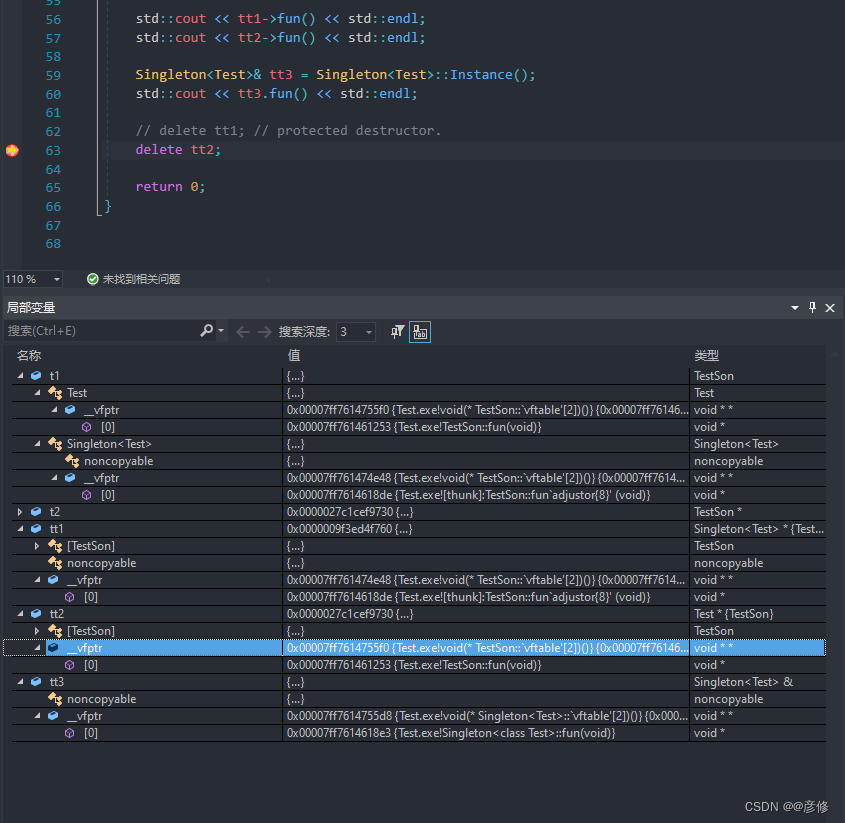This screenshot has height=823, width=845.
Task: Click the 'return 0;' code line
Action: point(170,186)
